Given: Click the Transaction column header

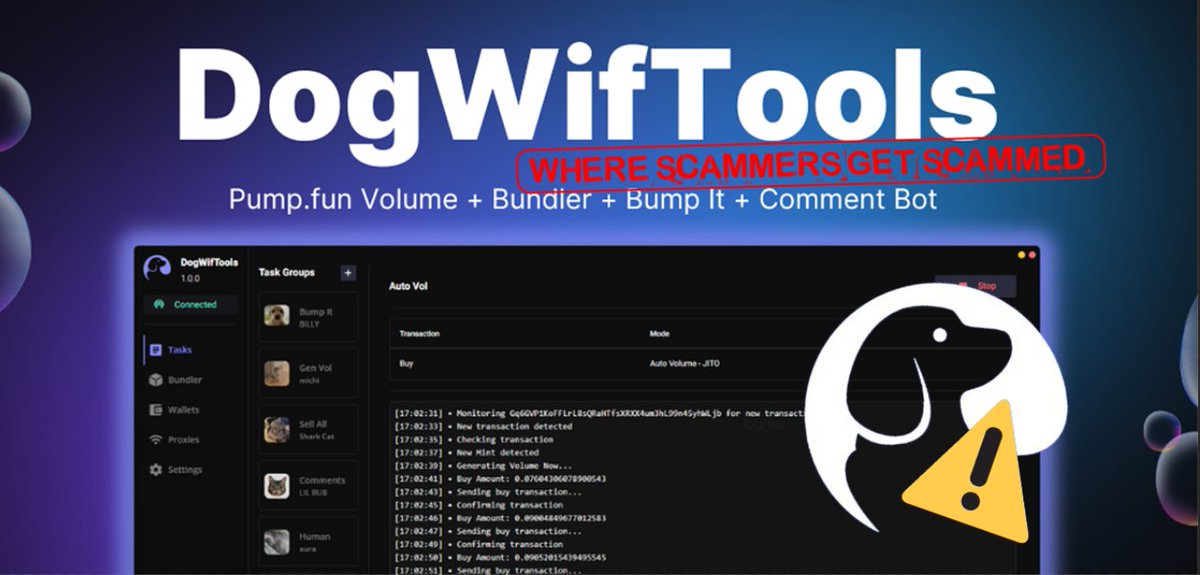Looking at the screenshot, I should pos(420,334).
